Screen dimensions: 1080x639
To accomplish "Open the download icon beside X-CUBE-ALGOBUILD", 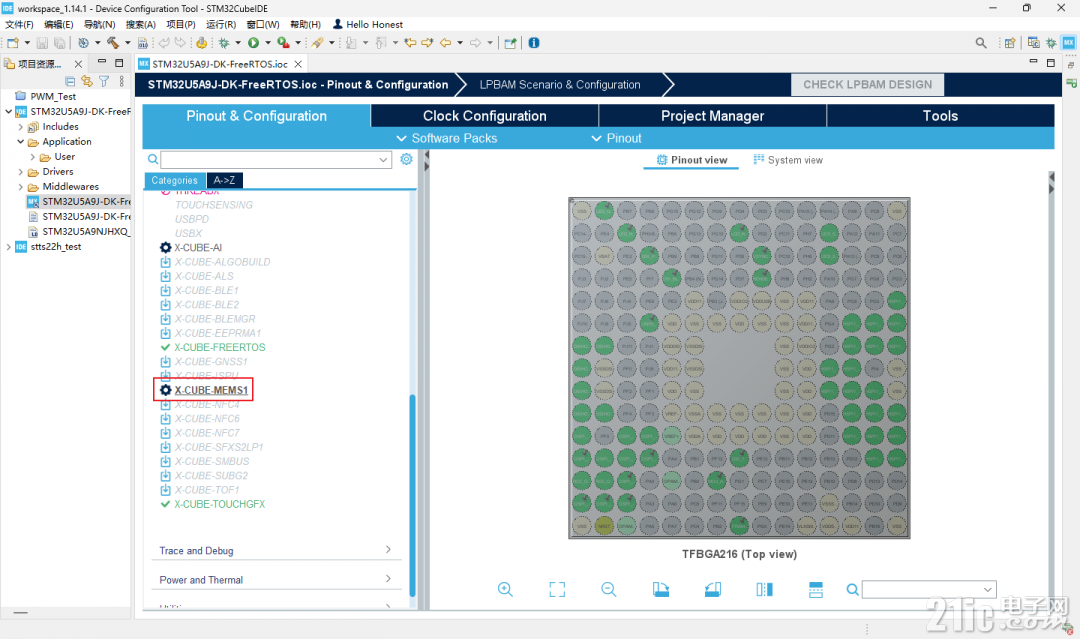I will 165,262.
